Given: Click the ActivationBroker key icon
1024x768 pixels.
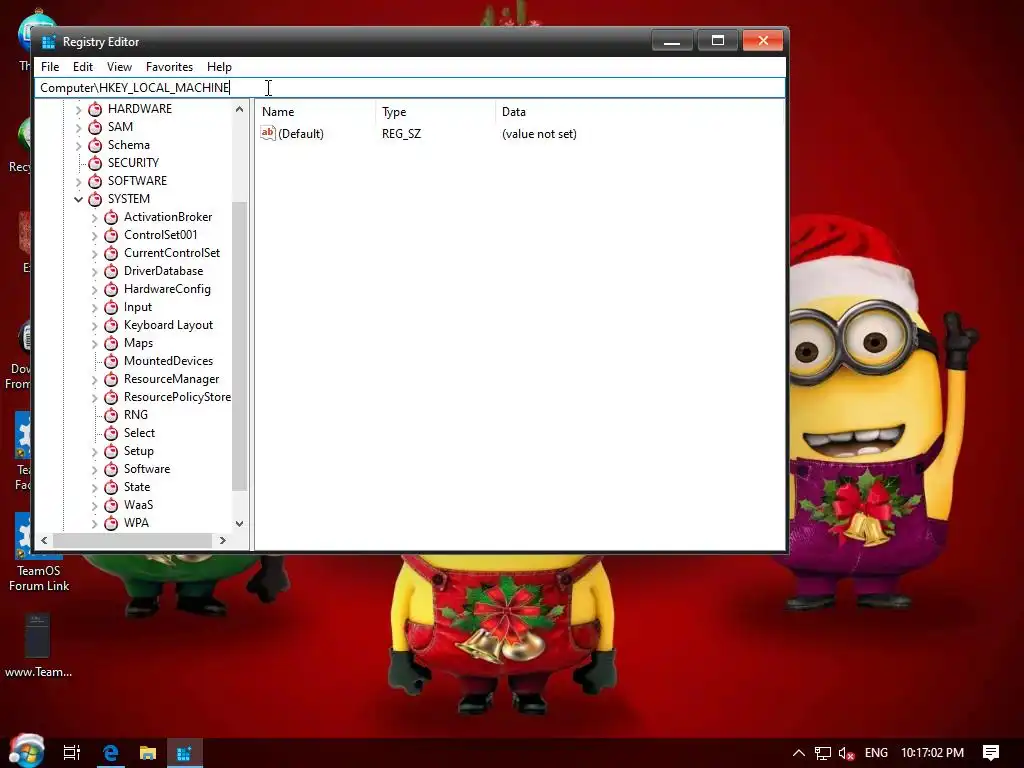Looking at the screenshot, I should 112,217.
